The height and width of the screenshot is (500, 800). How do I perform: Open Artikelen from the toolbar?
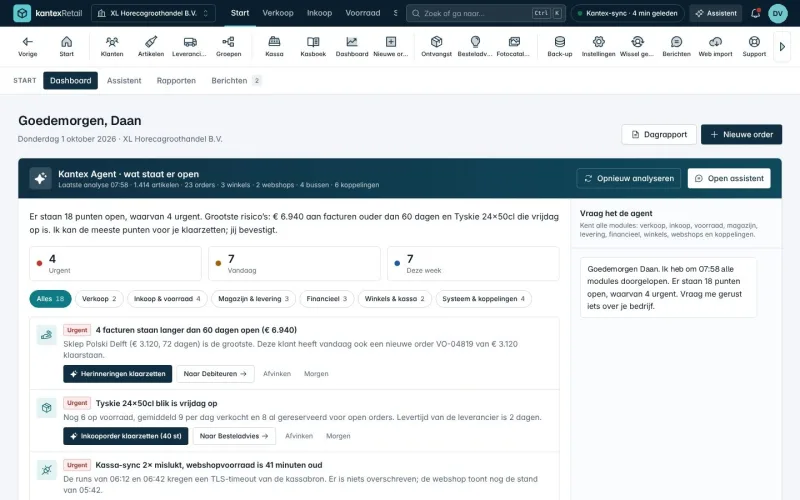click(151, 46)
